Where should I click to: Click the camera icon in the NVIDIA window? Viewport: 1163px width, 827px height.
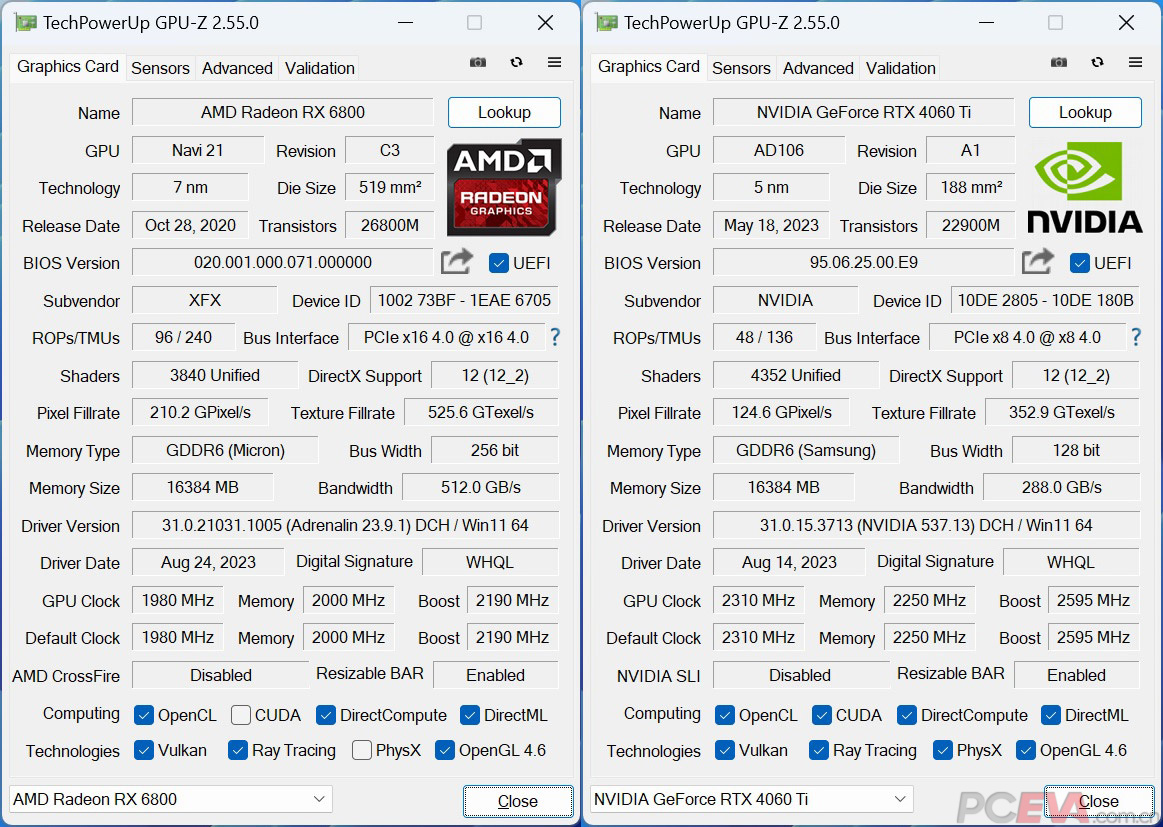[1058, 62]
